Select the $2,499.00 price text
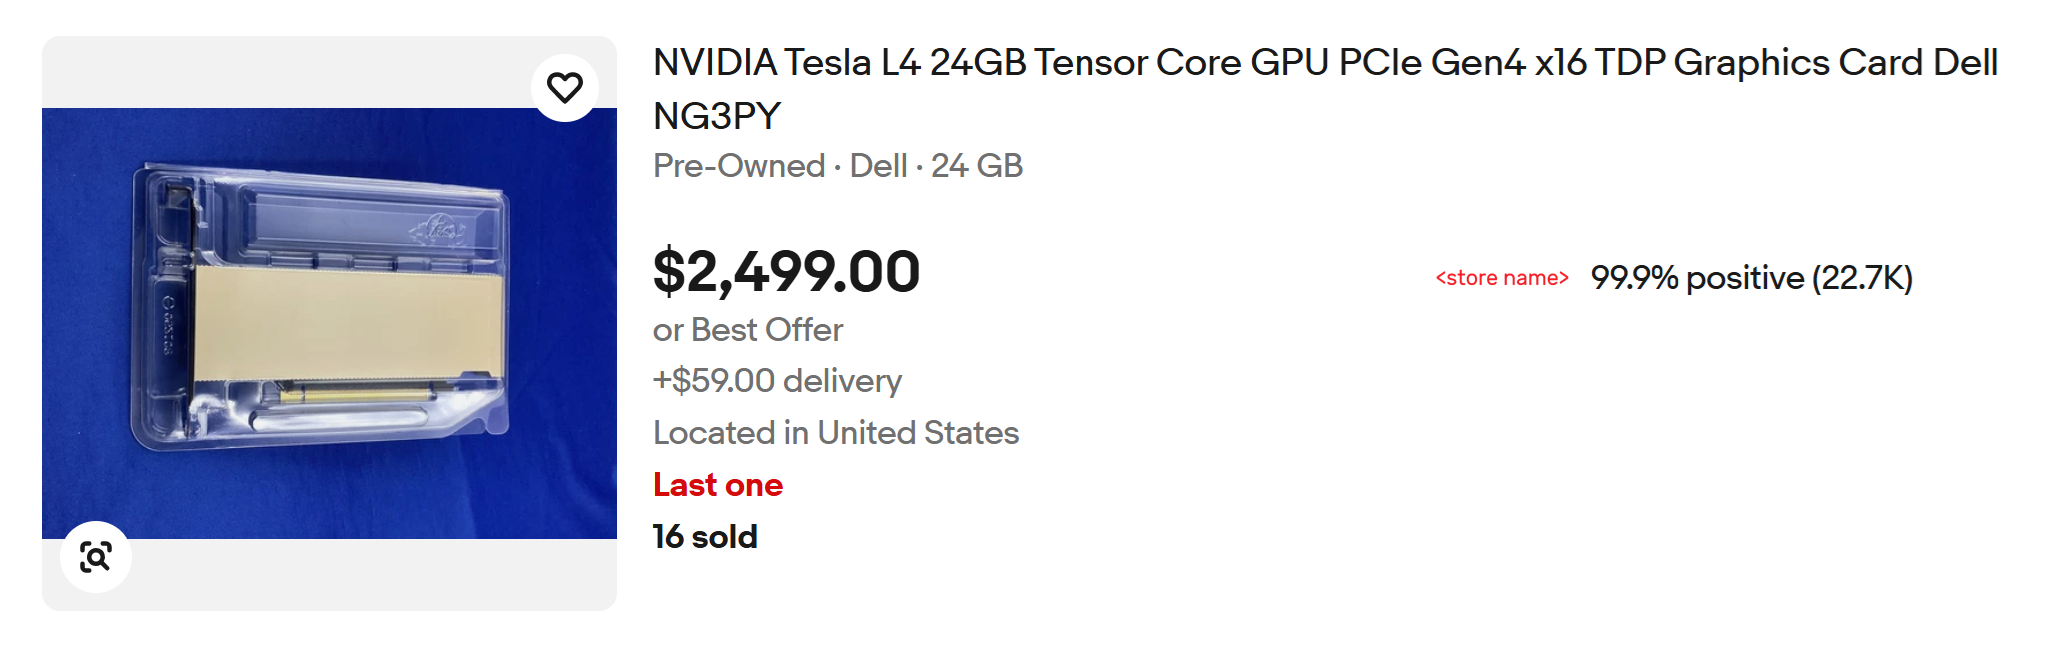 point(786,271)
